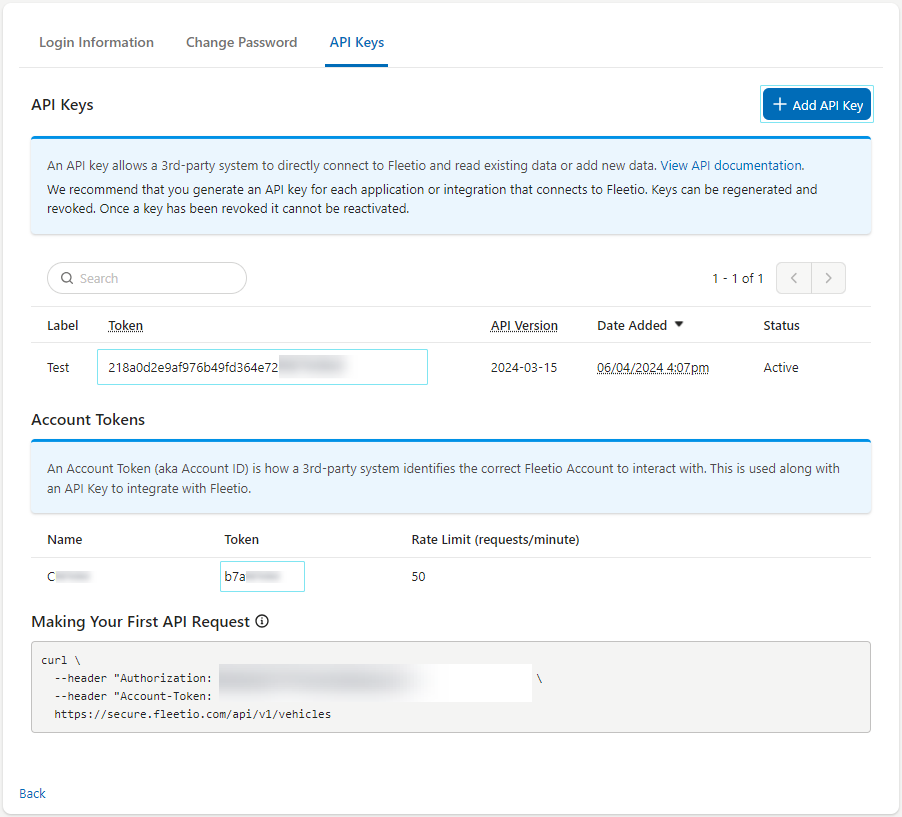Click the magnifier icon in the search box
902x817 pixels.
(67, 279)
